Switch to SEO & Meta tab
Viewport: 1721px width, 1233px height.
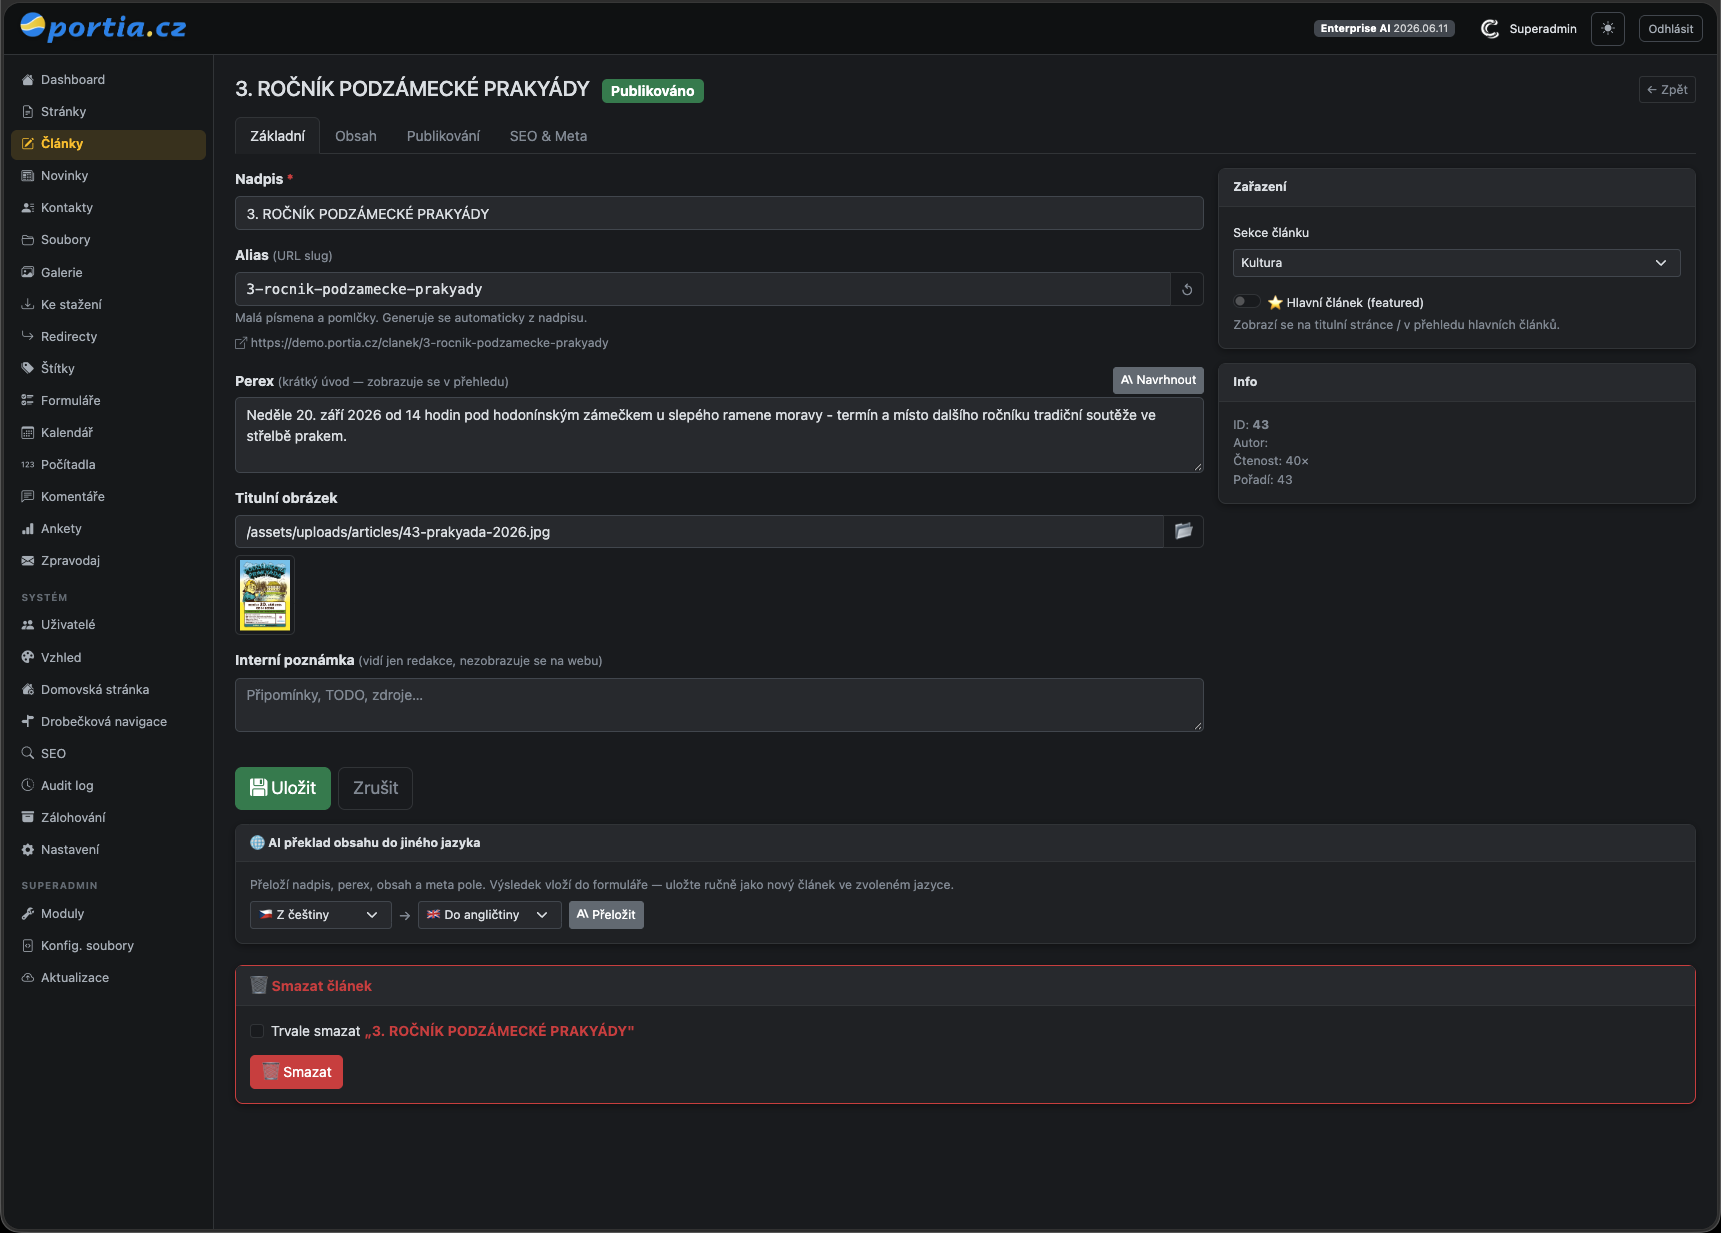coord(548,136)
